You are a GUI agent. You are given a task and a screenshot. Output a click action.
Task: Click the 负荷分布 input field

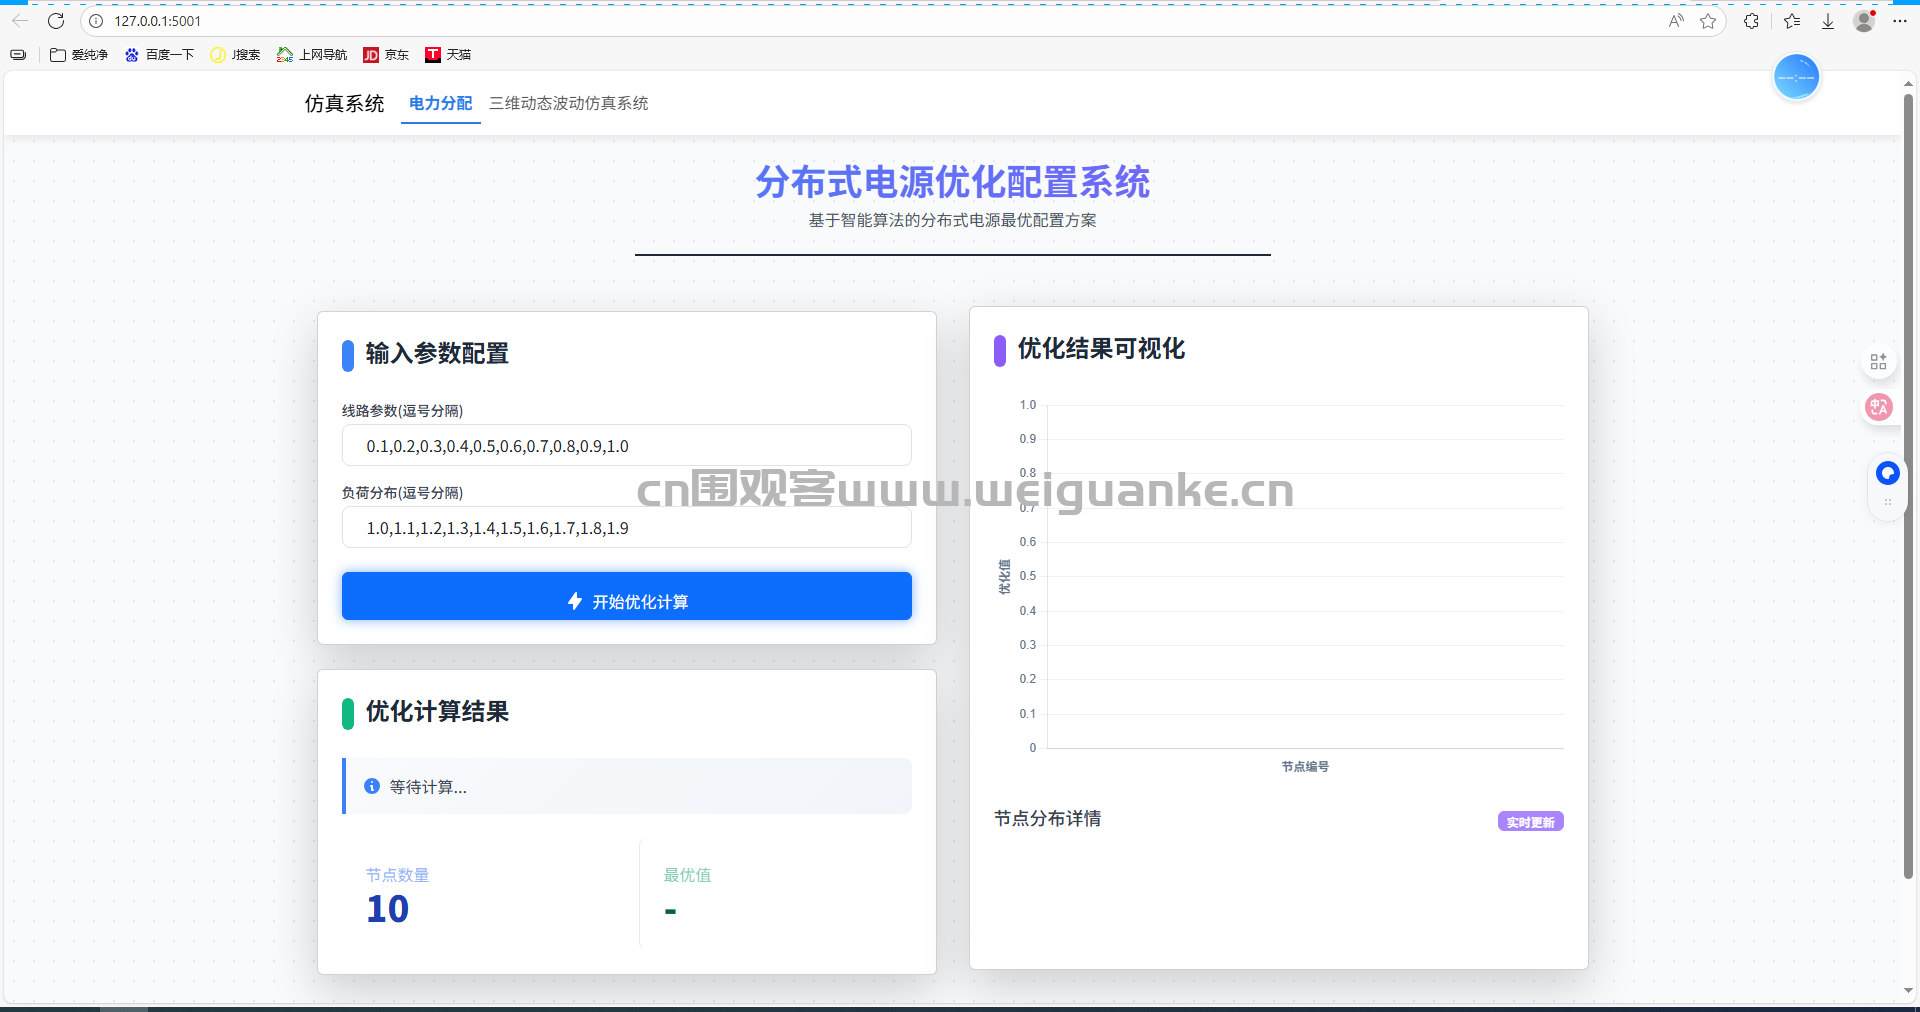point(626,528)
